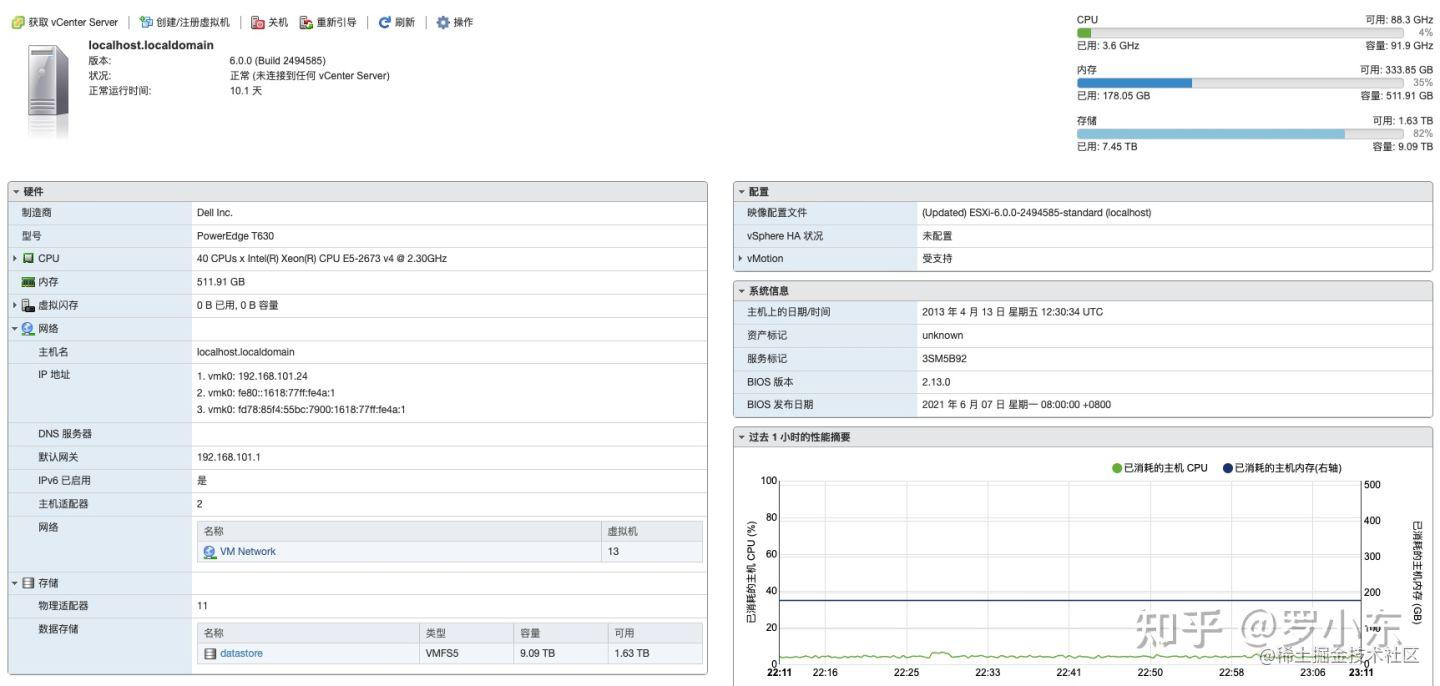The width and height of the screenshot is (1440, 686).
Task: Collapse the 硬件 hardware panel
Action: click(x=17, y=191)
